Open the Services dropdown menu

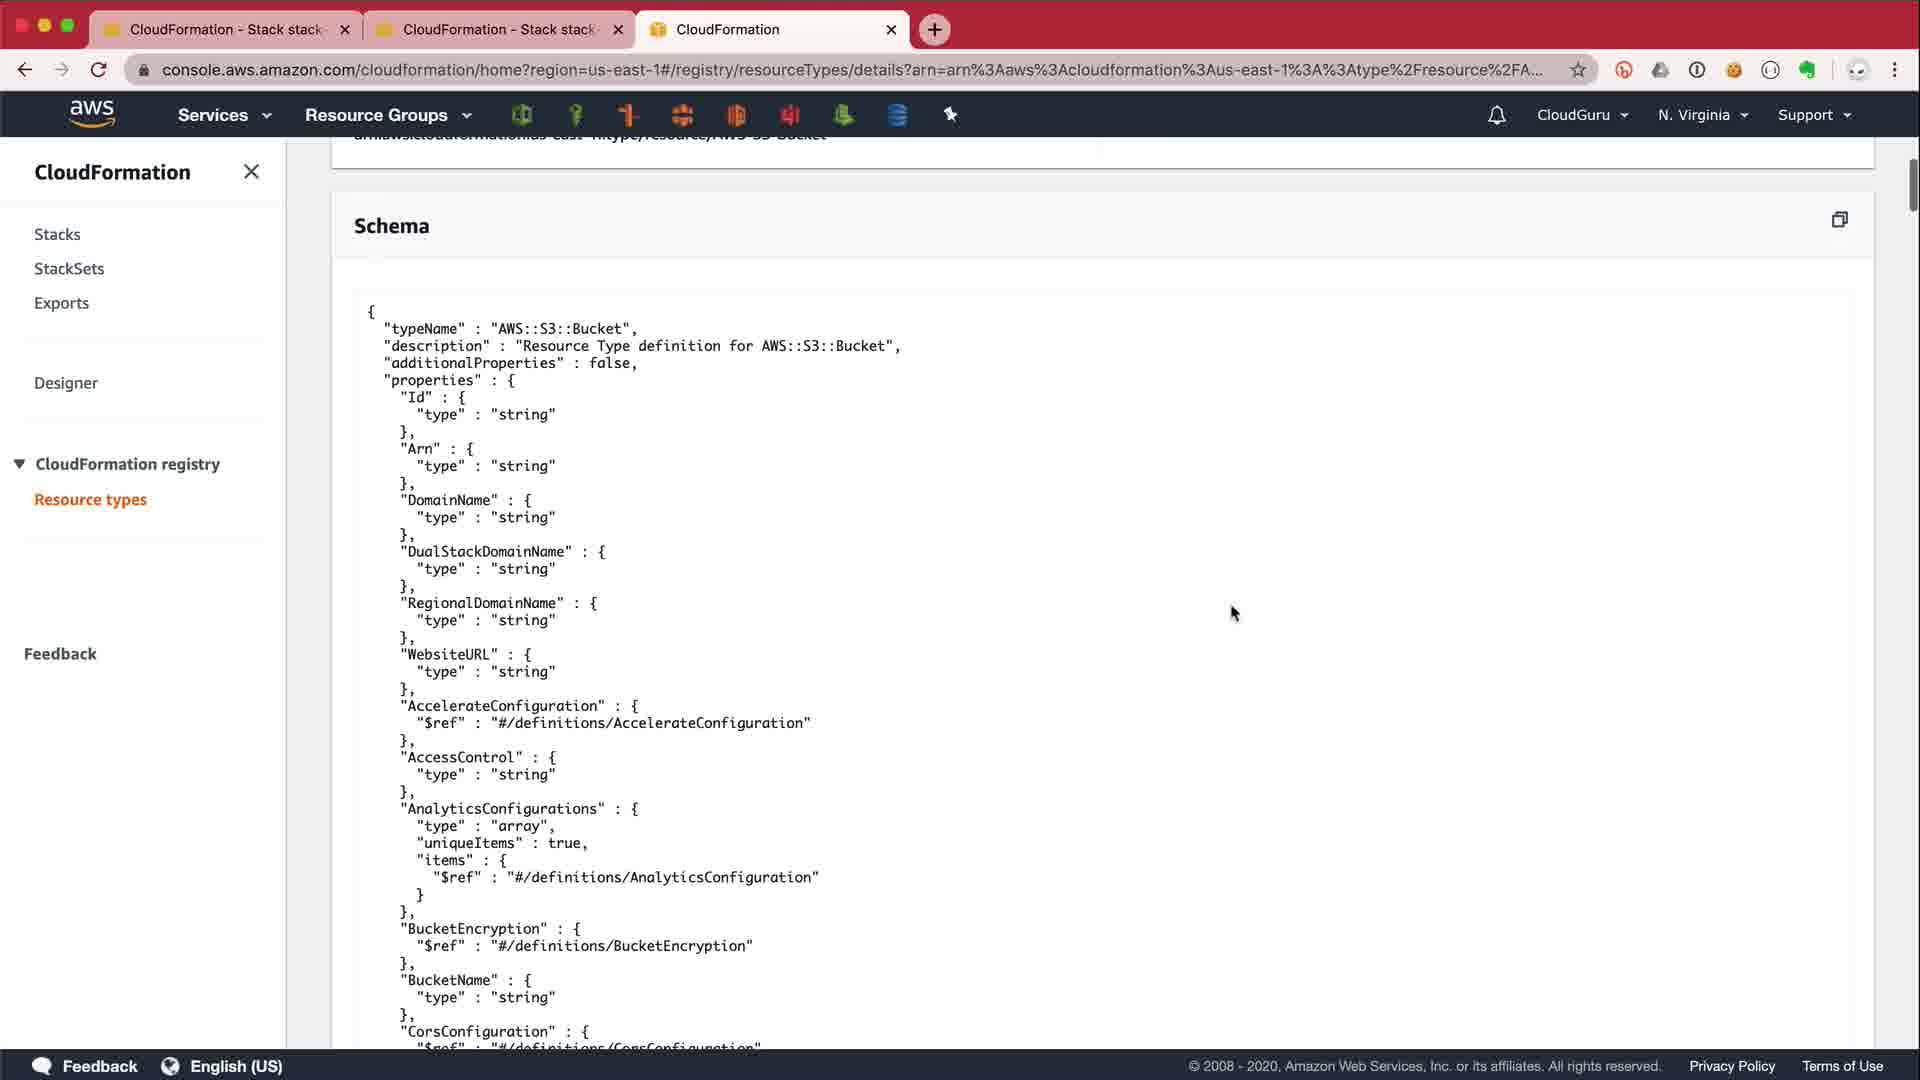(224, 115)
